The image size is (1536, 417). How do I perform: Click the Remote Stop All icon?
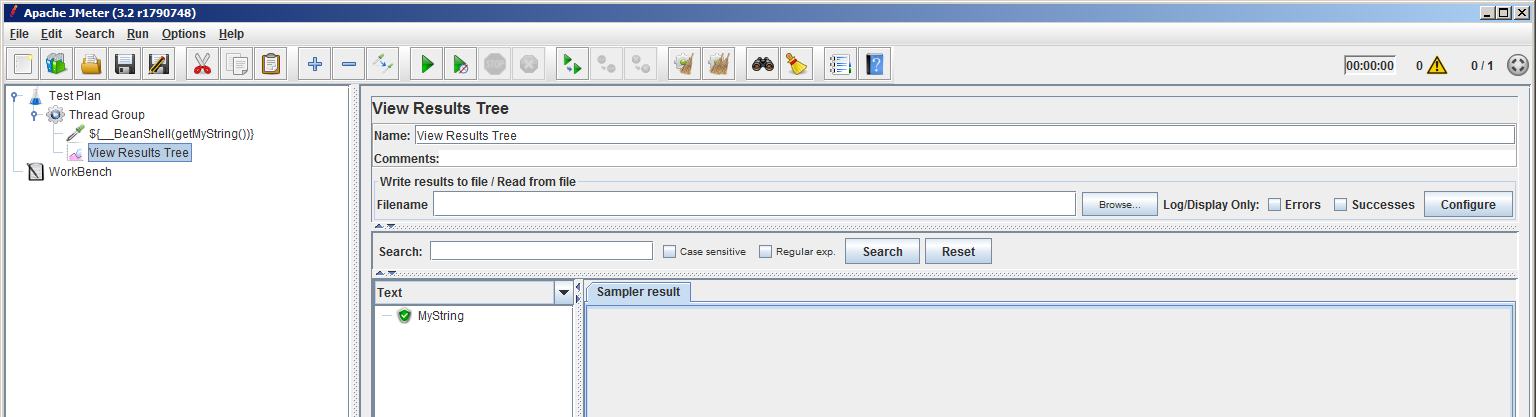click(x=606, y=65)
